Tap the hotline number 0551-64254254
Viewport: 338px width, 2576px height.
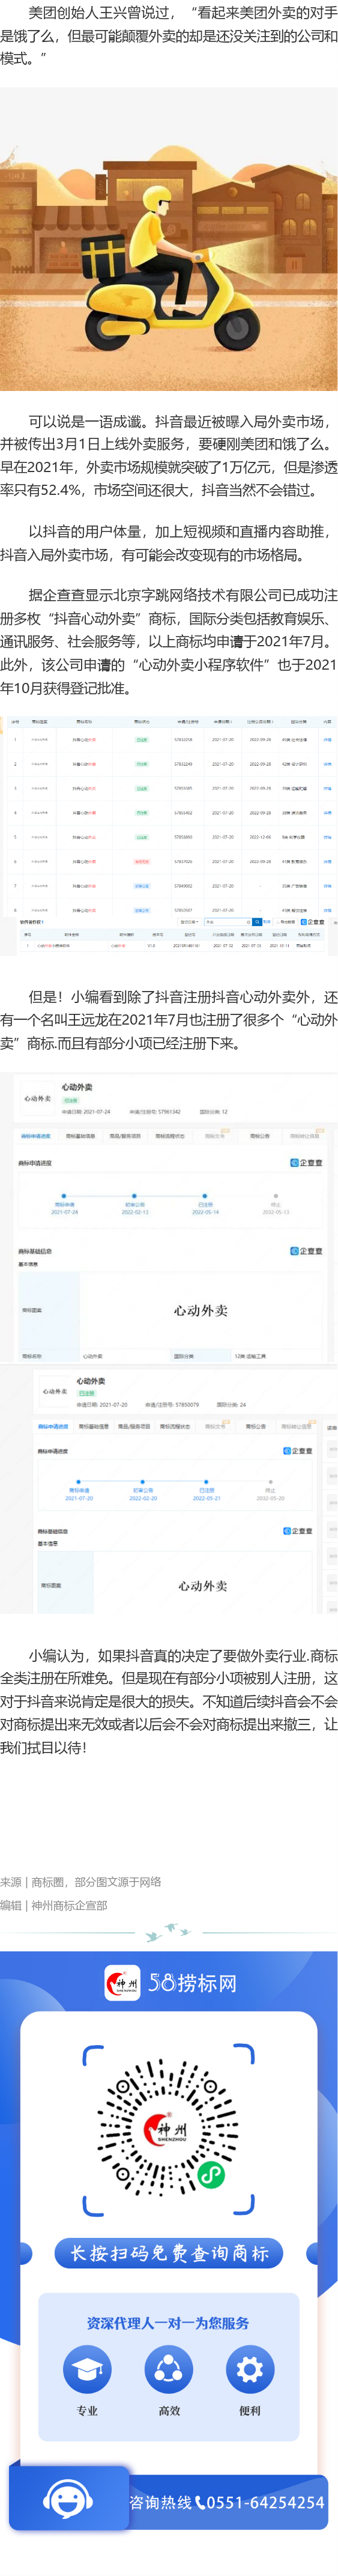pyautogui.click(x=265, y=2503)
